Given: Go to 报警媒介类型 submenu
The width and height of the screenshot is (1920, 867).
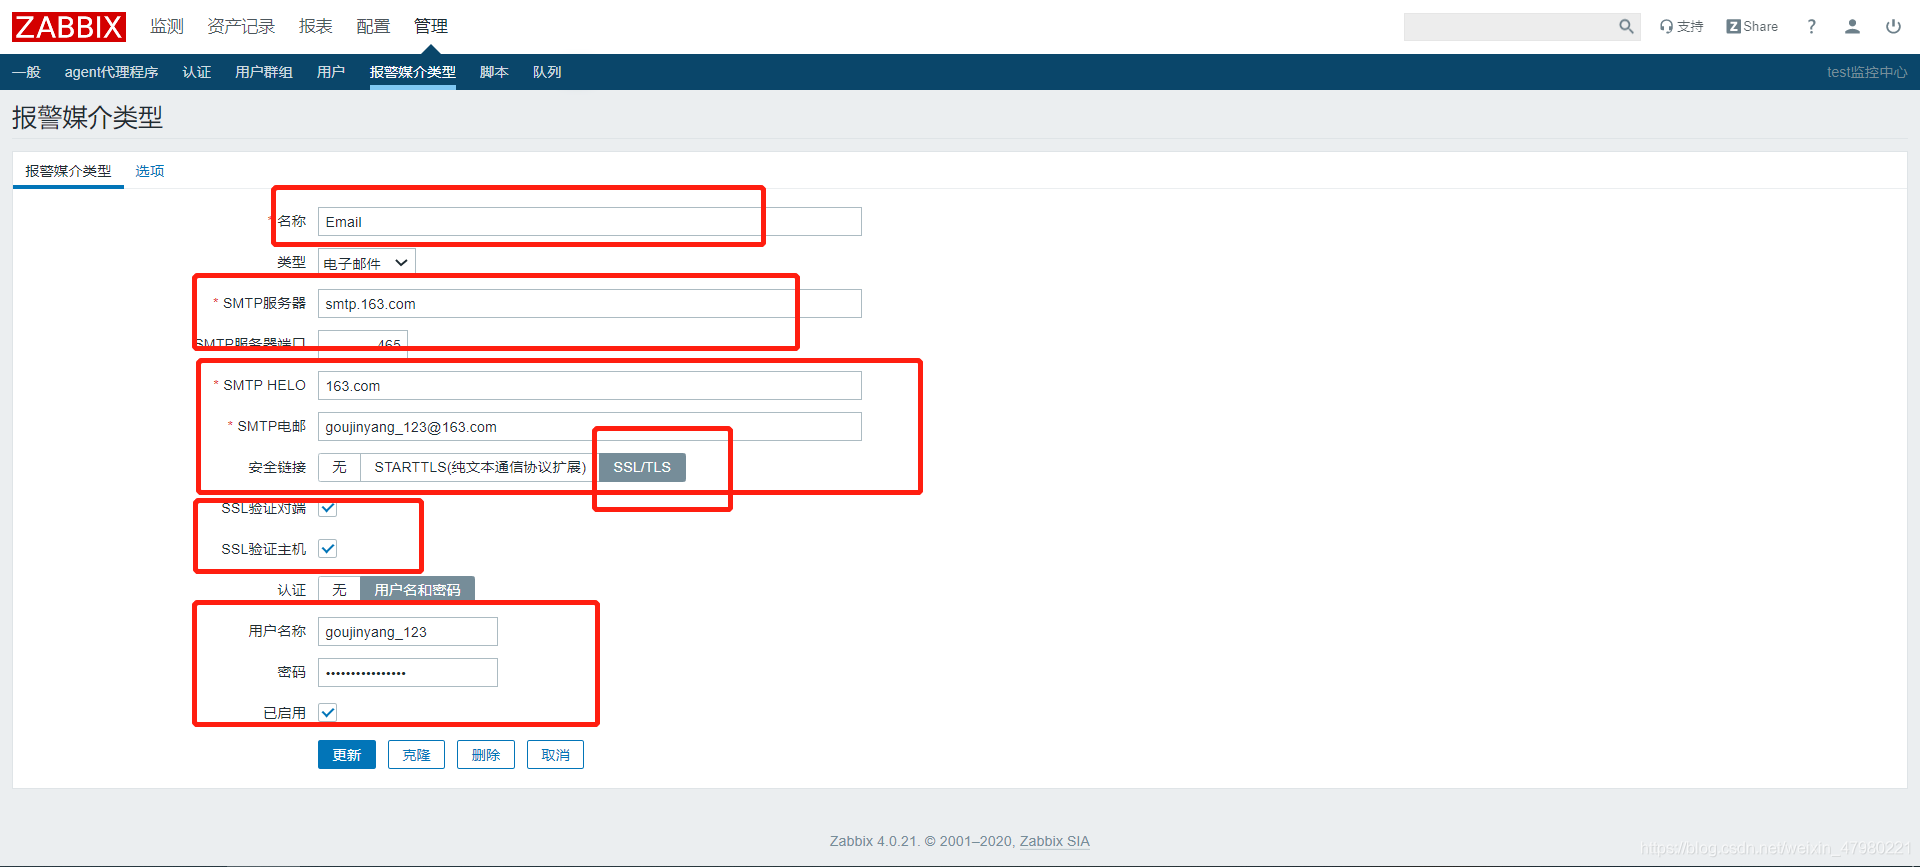Looking at the screenshot, I should point(413,72).
